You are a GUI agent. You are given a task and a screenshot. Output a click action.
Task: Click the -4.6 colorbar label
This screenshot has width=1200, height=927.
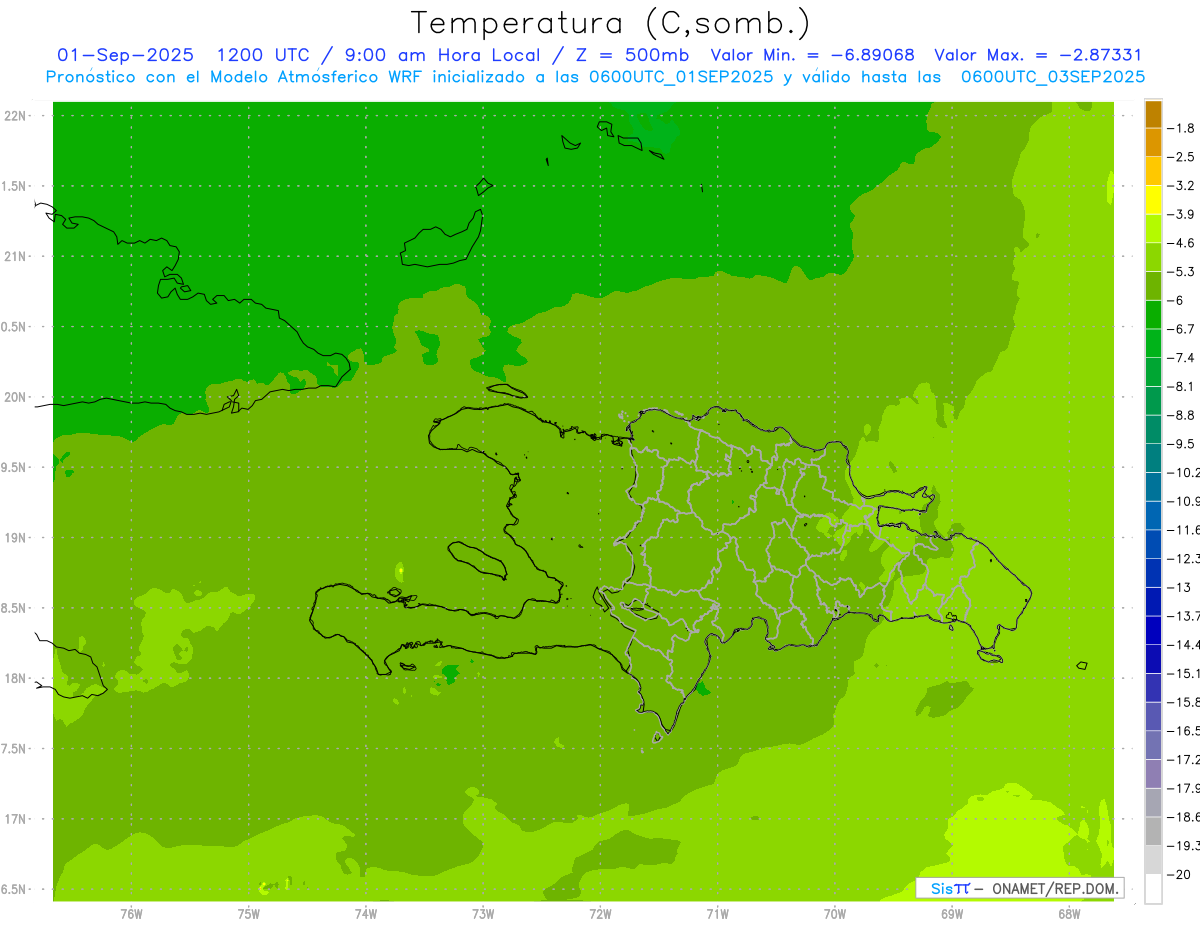(x=1181, y=243)
